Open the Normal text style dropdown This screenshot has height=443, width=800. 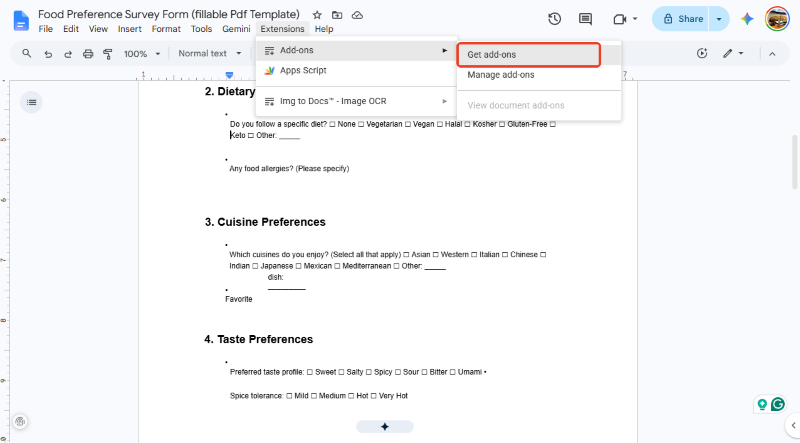click(210, 53)
